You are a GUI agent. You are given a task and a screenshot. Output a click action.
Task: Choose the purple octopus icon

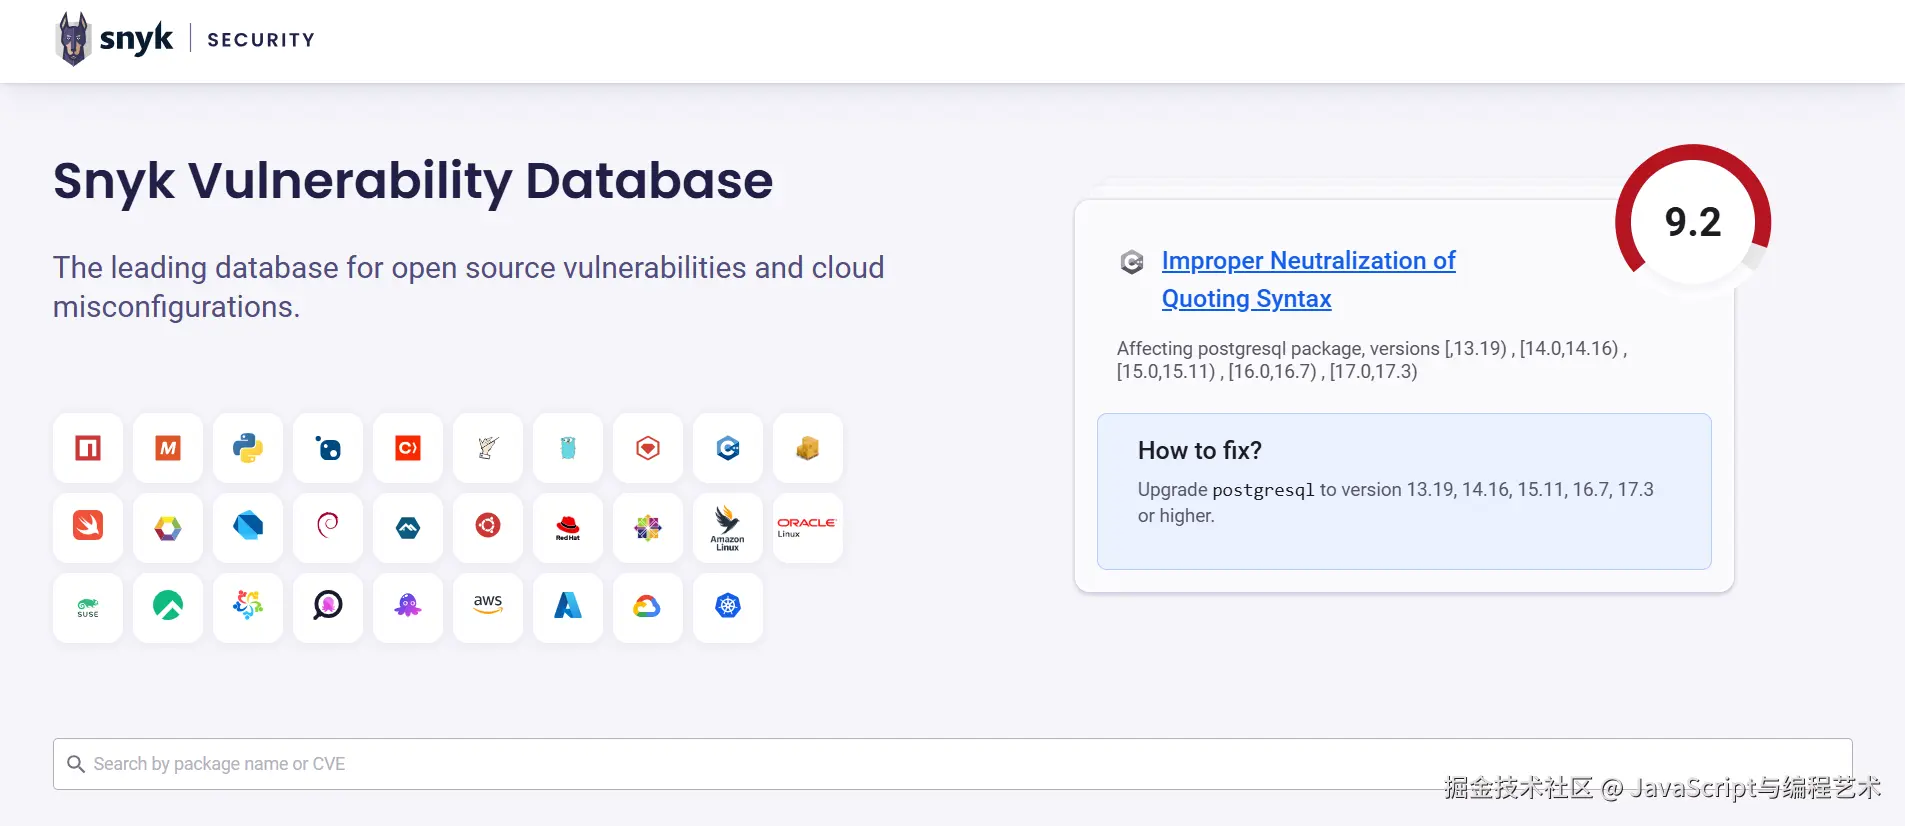[408, 607]
